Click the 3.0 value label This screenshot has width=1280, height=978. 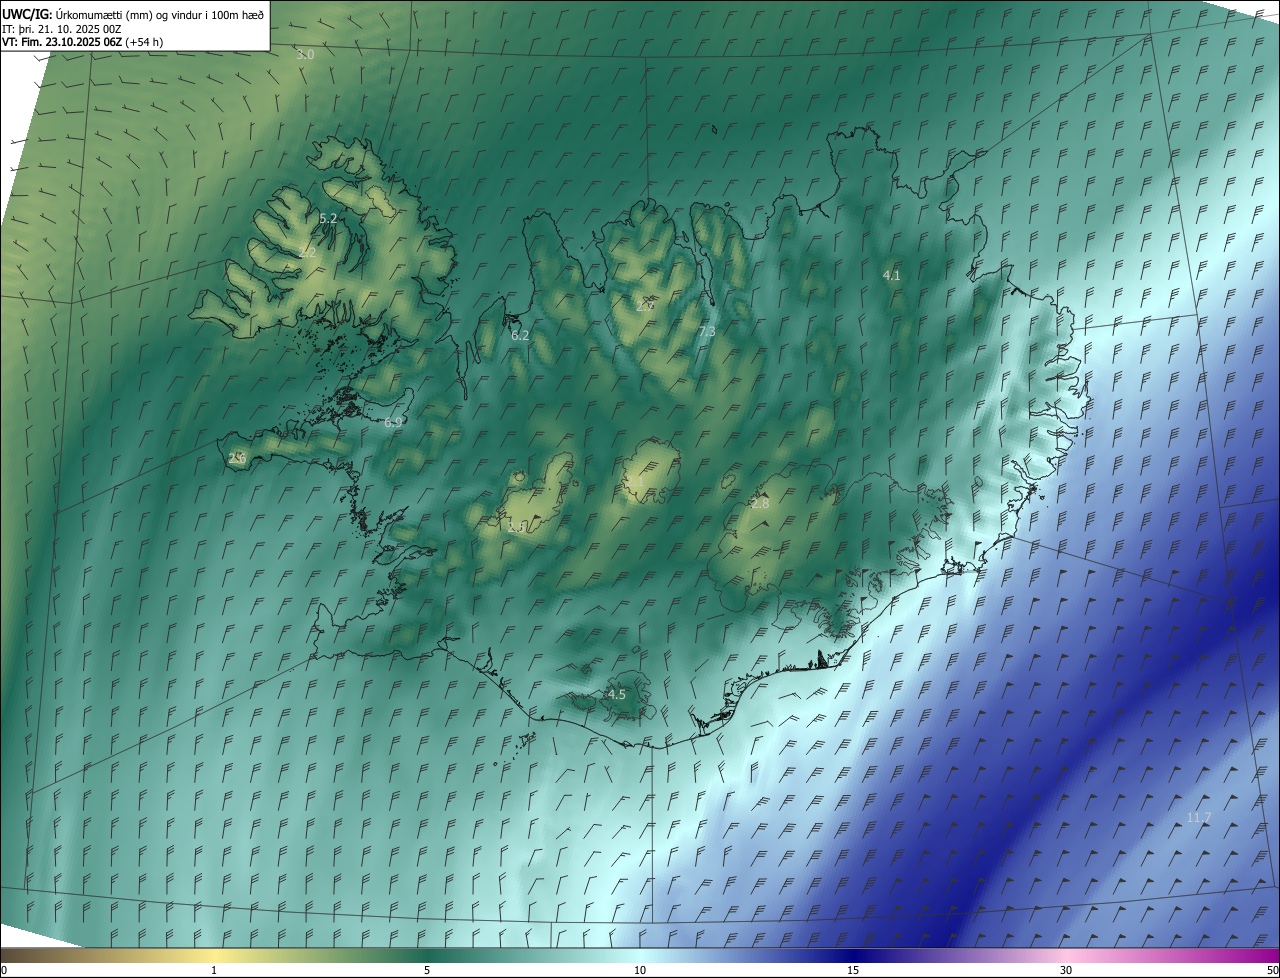[x=306, y=55]
